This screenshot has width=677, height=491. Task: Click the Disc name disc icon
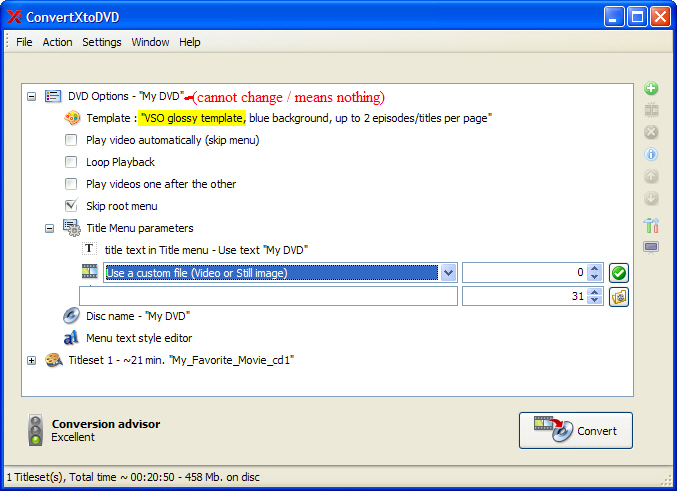click(71, 316)
